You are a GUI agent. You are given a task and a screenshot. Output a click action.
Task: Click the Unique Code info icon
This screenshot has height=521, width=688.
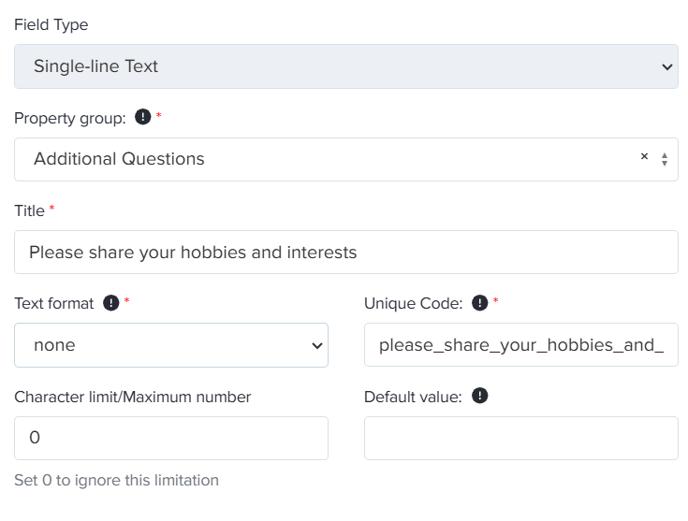[480, 302]
